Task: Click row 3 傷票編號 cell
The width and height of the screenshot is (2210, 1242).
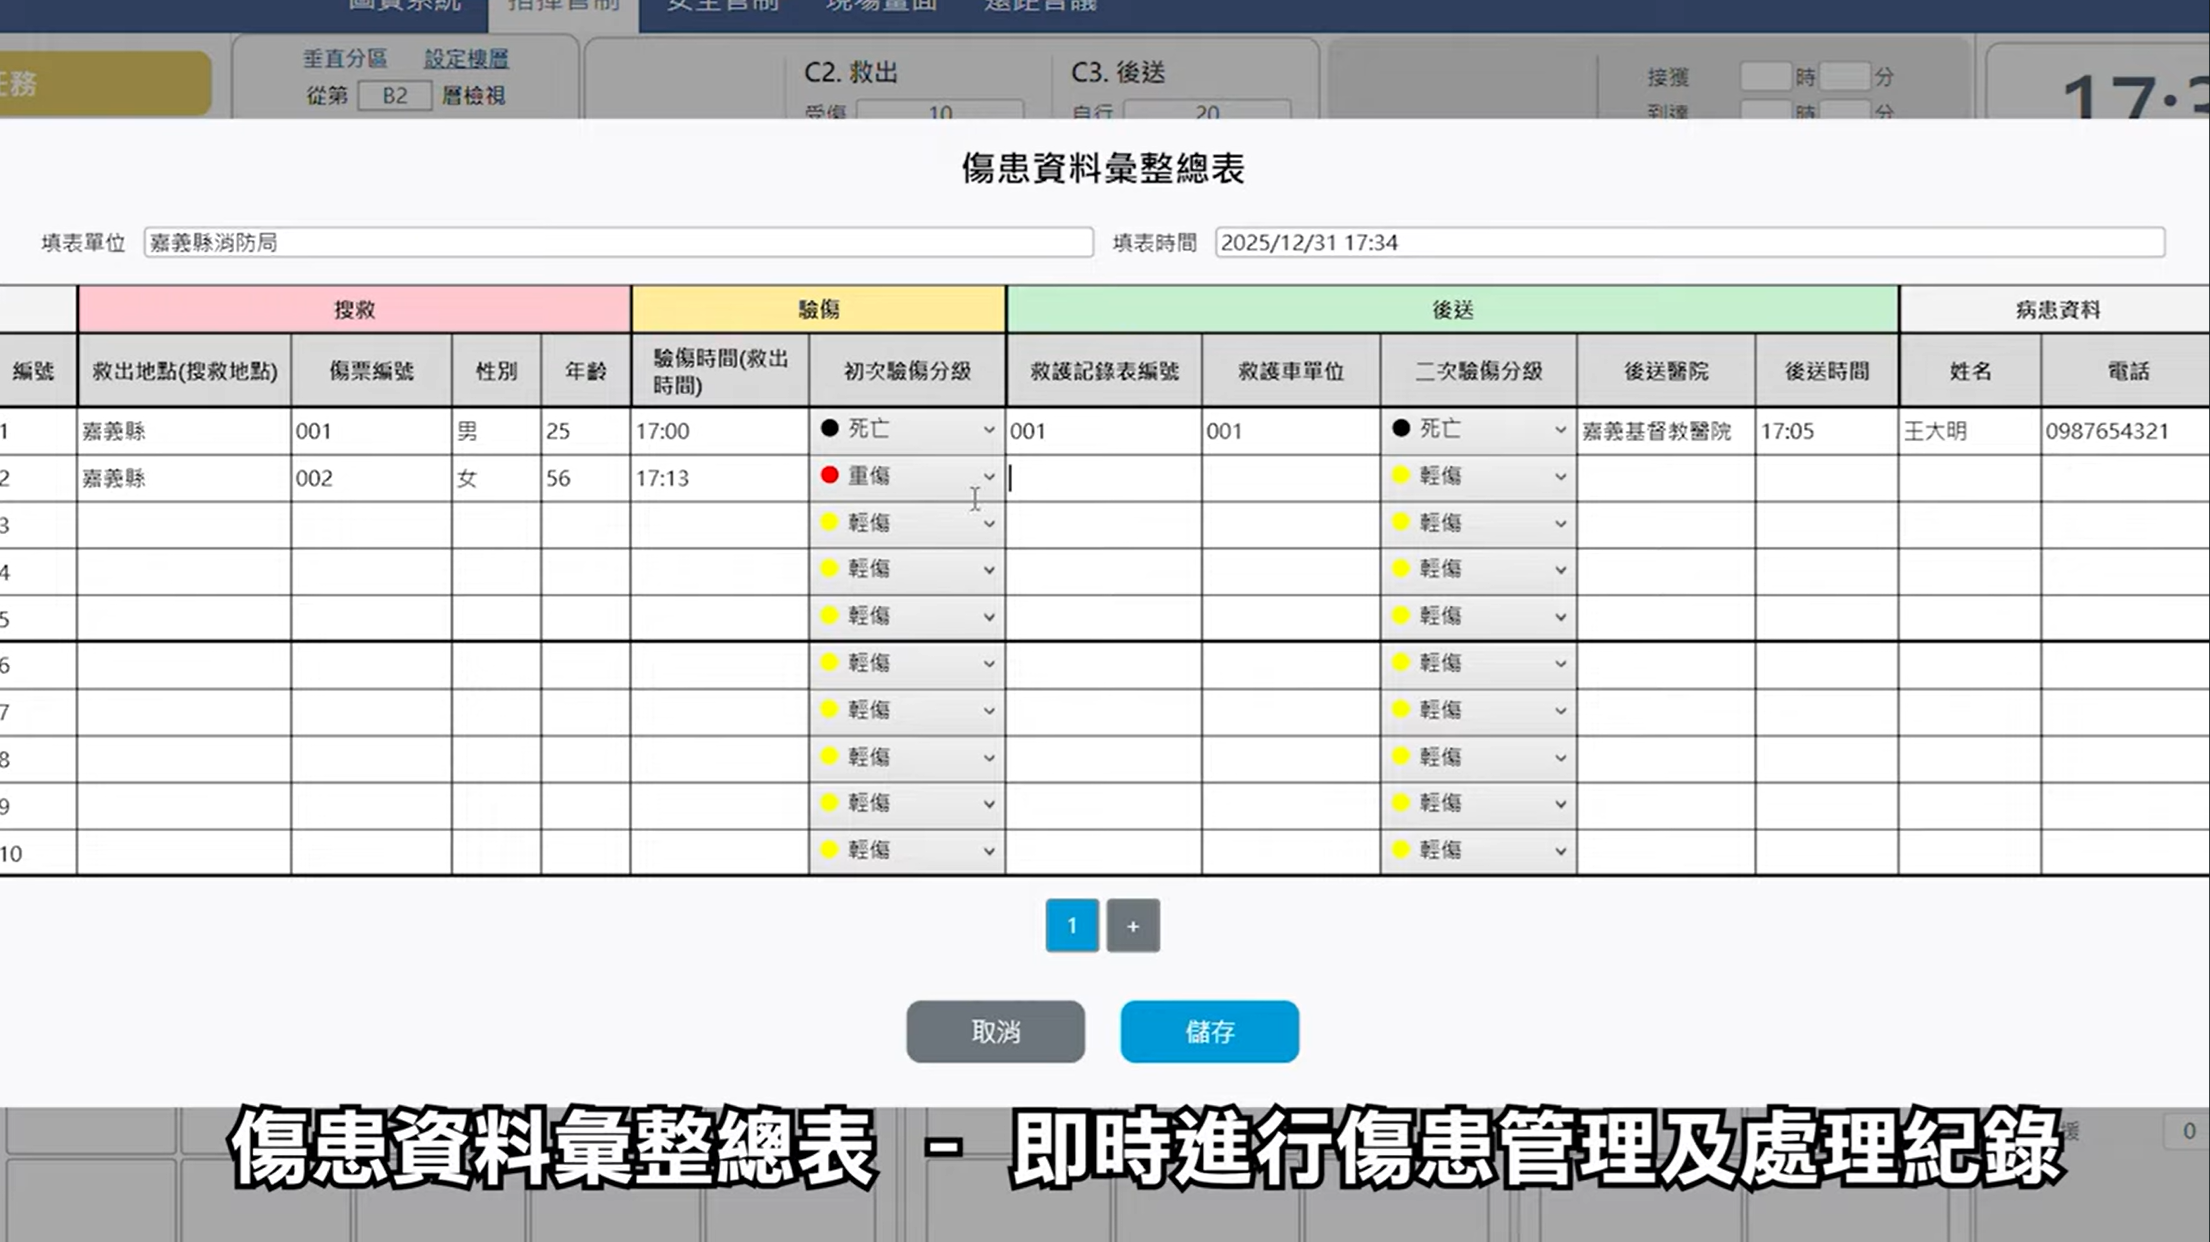Action: (x=371, y=525)
